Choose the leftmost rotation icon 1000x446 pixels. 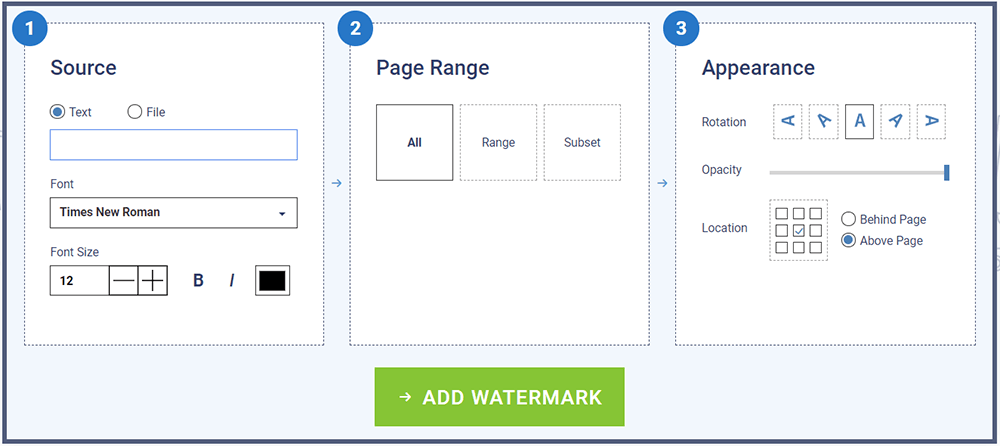(x=788, y=122)
